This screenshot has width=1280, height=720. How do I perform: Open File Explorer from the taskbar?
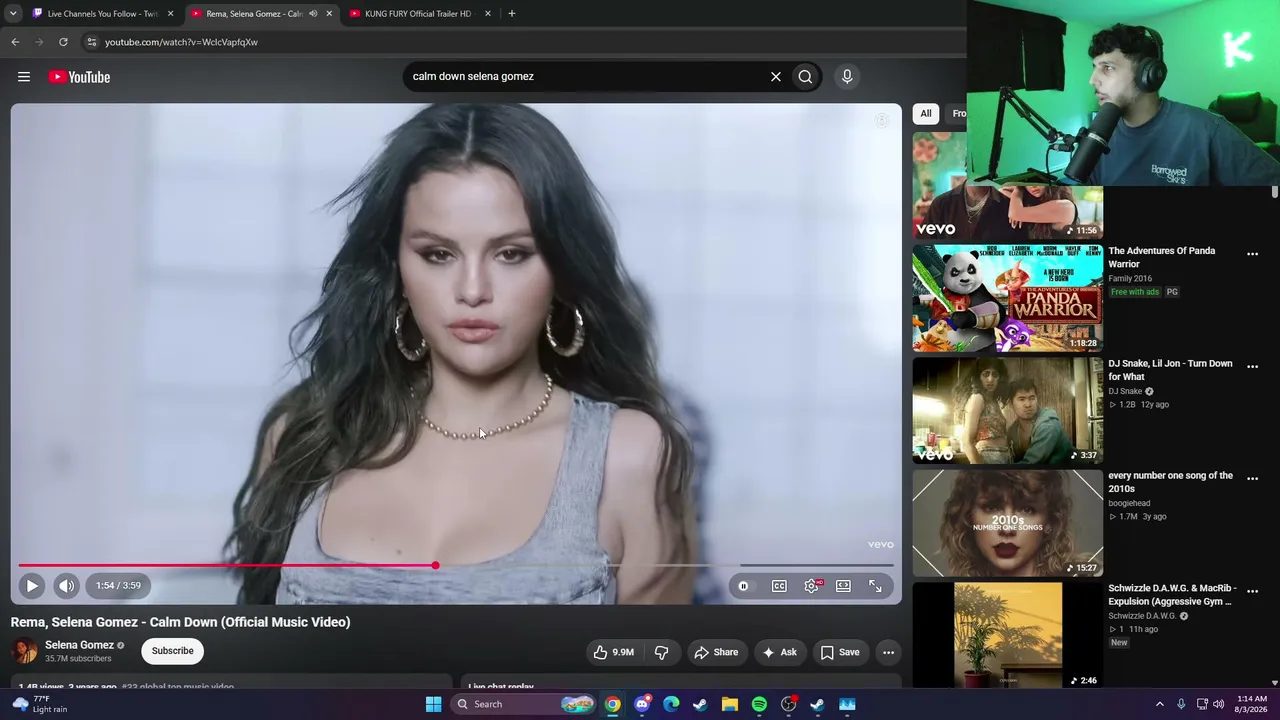(730, 704)
